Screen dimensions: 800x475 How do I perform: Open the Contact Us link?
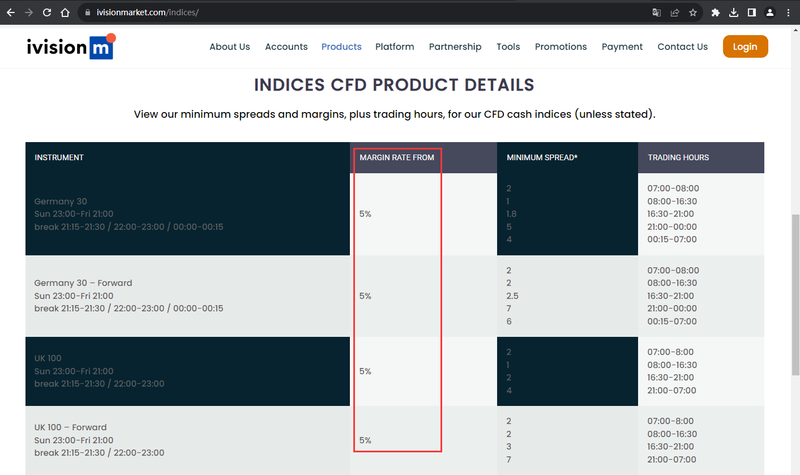682,46
